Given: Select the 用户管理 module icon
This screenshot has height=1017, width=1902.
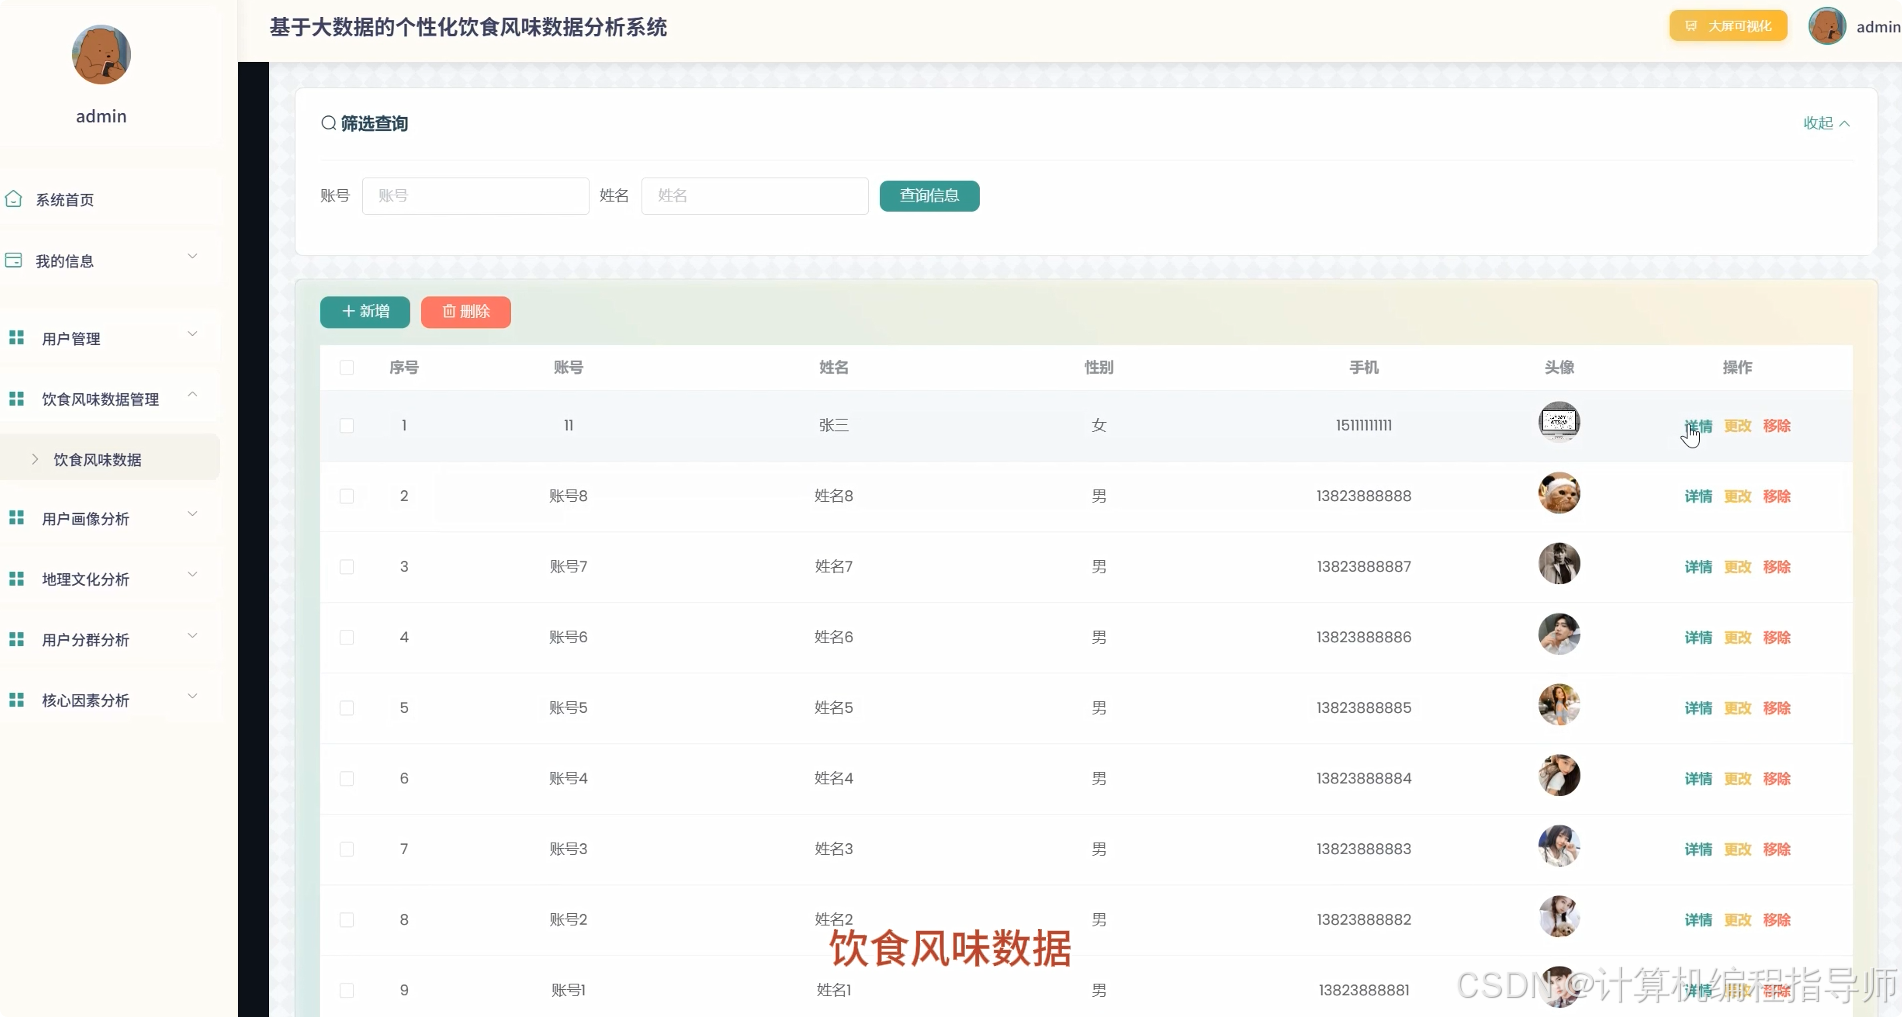Looking at the screenshot, I should click(x=14, y=337).
